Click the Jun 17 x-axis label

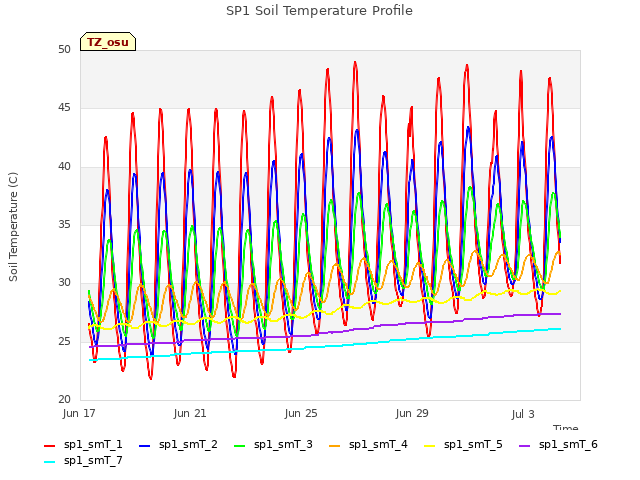[79, 413]
